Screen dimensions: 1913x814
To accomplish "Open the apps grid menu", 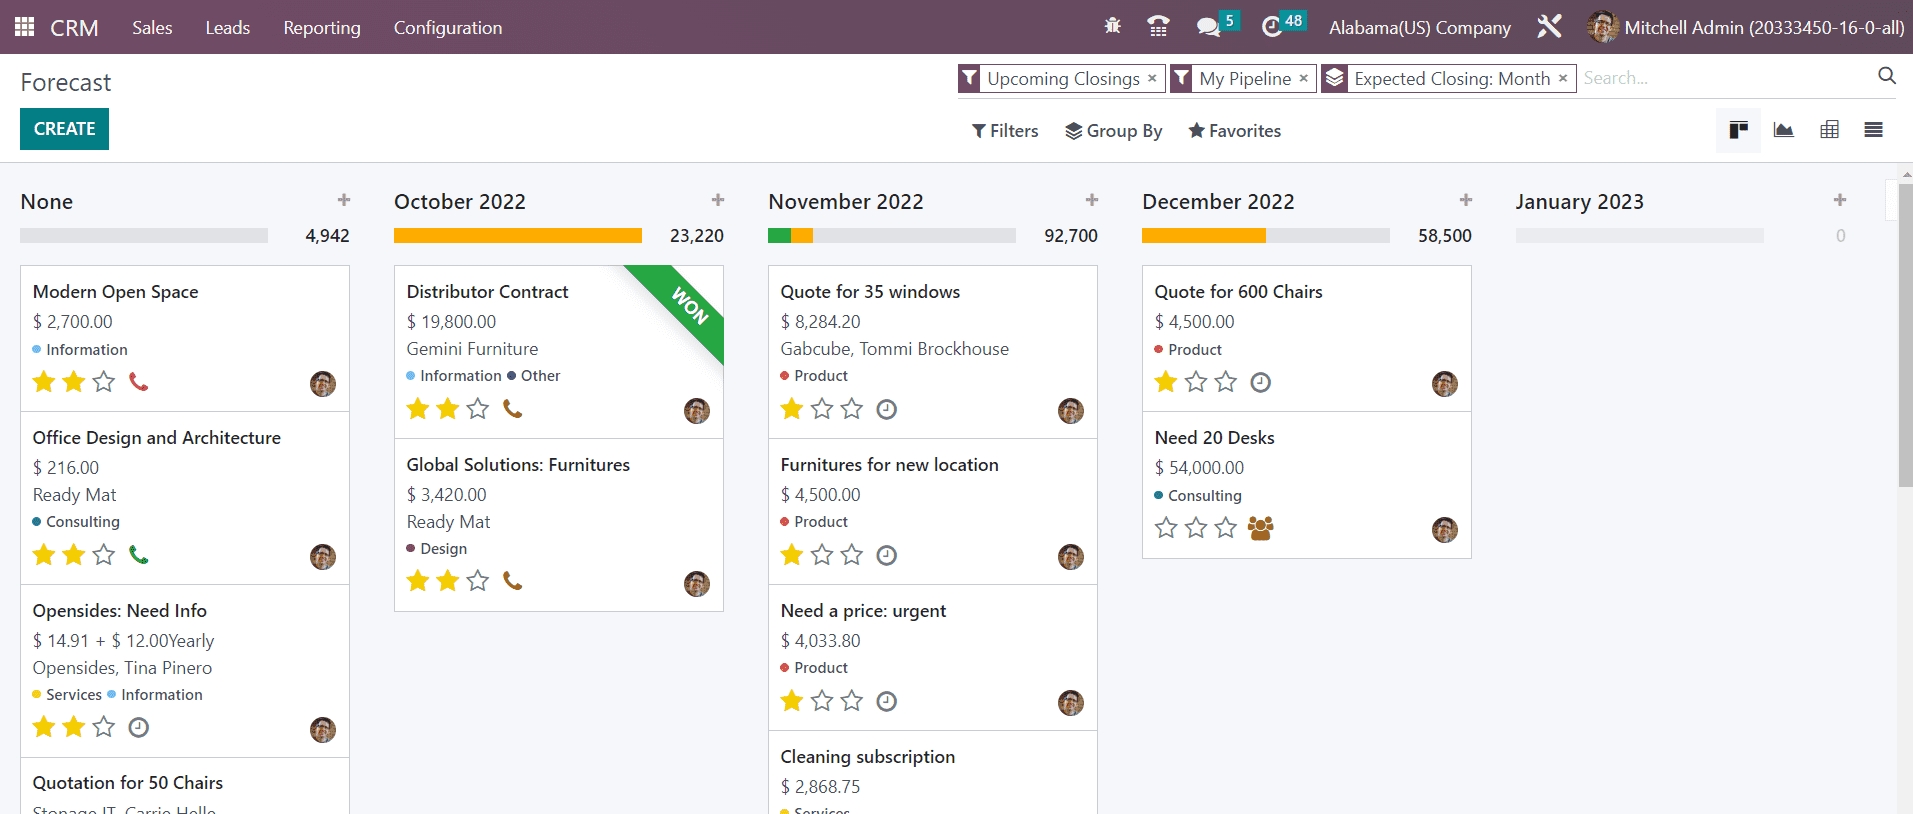I will coord(25,27).
